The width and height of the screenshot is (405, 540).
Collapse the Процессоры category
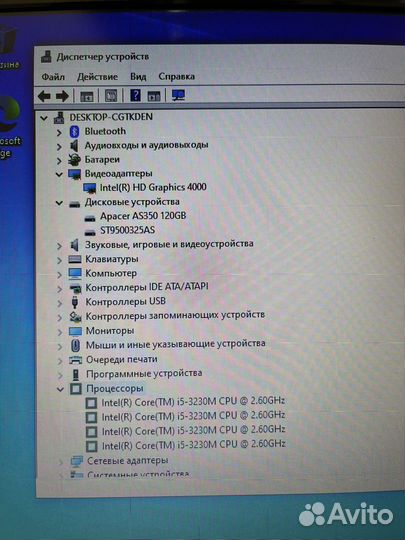coord(60,390)
